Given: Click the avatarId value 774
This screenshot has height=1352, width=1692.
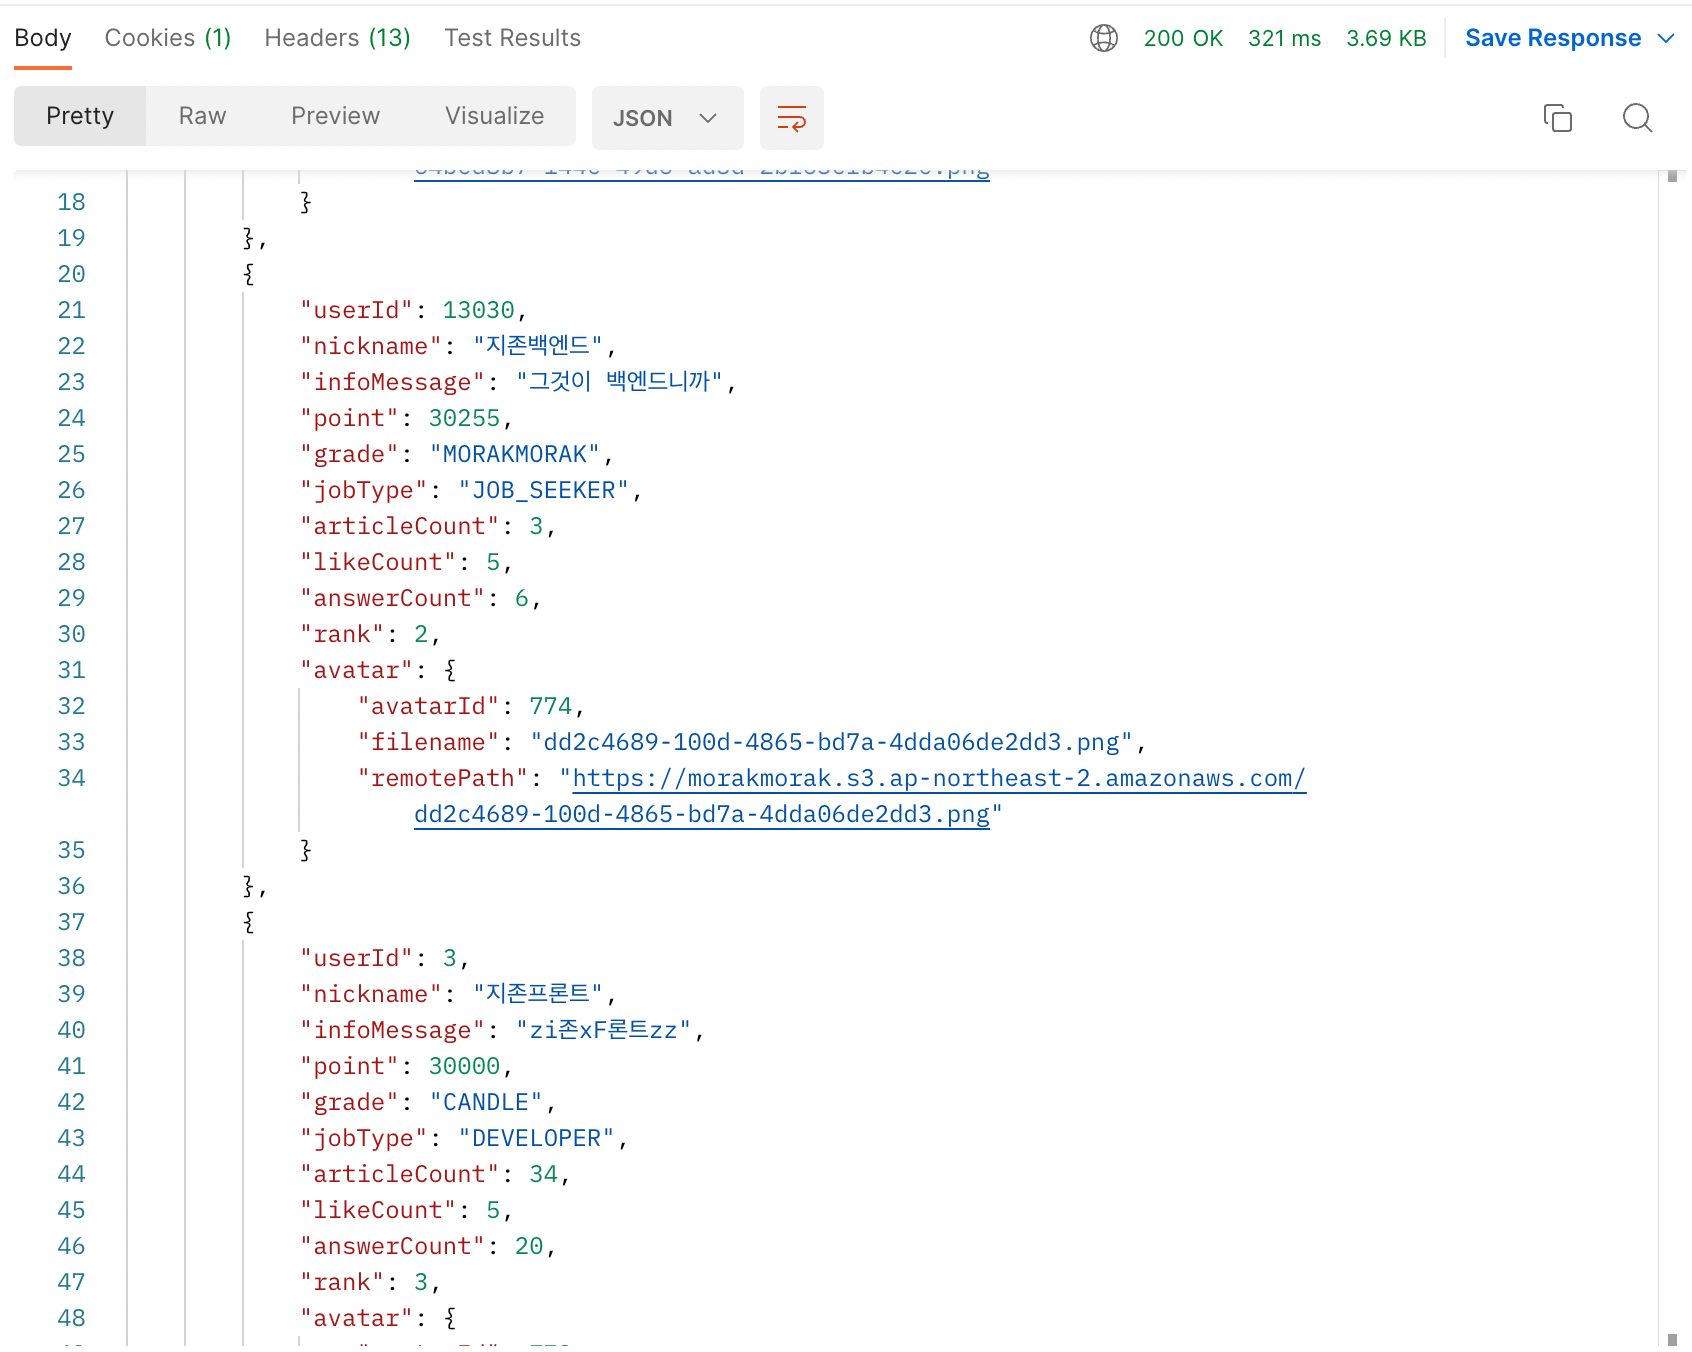Looking at the screenshot, I should pos(551,706).
